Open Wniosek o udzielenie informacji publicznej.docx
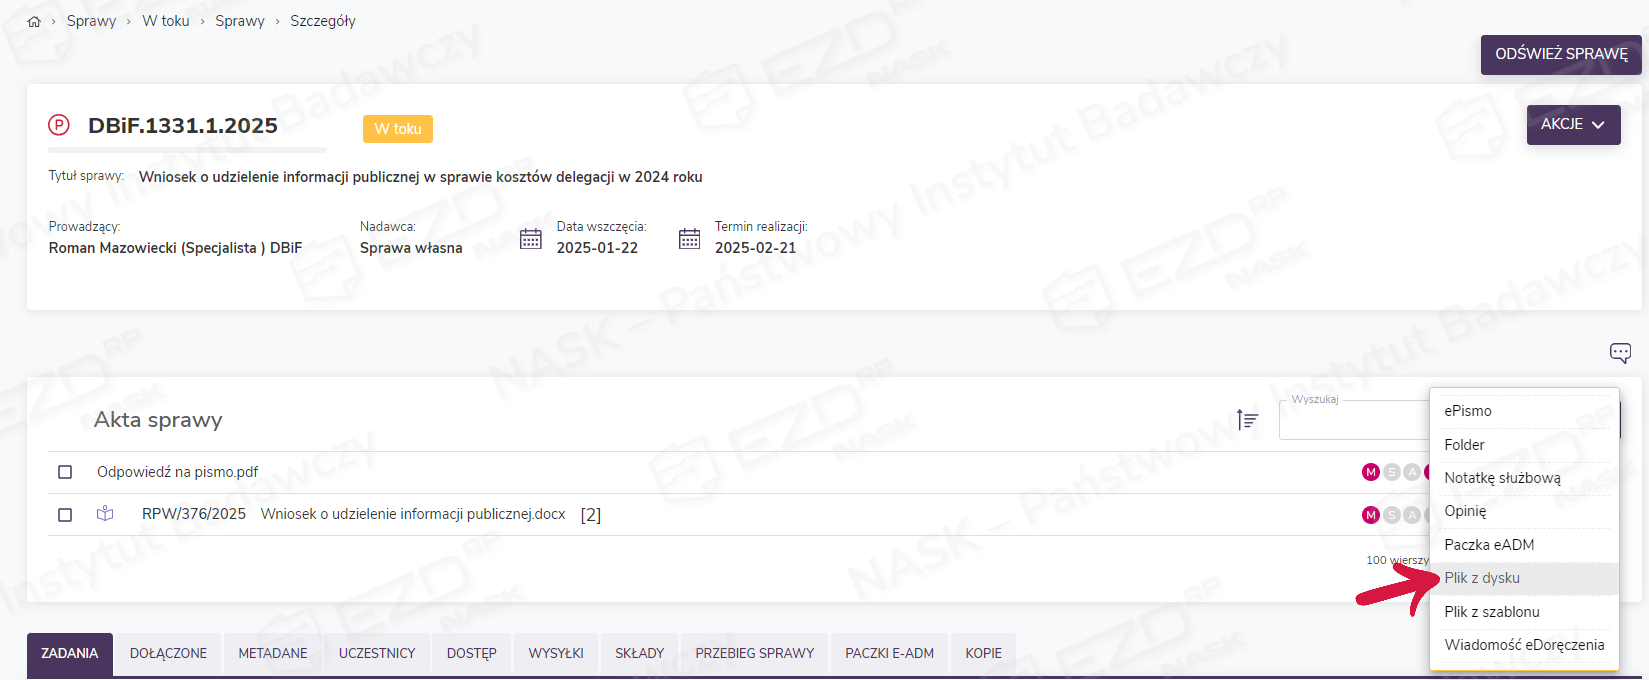Screen dimensions: 1649x680 (x=413, y=514)
